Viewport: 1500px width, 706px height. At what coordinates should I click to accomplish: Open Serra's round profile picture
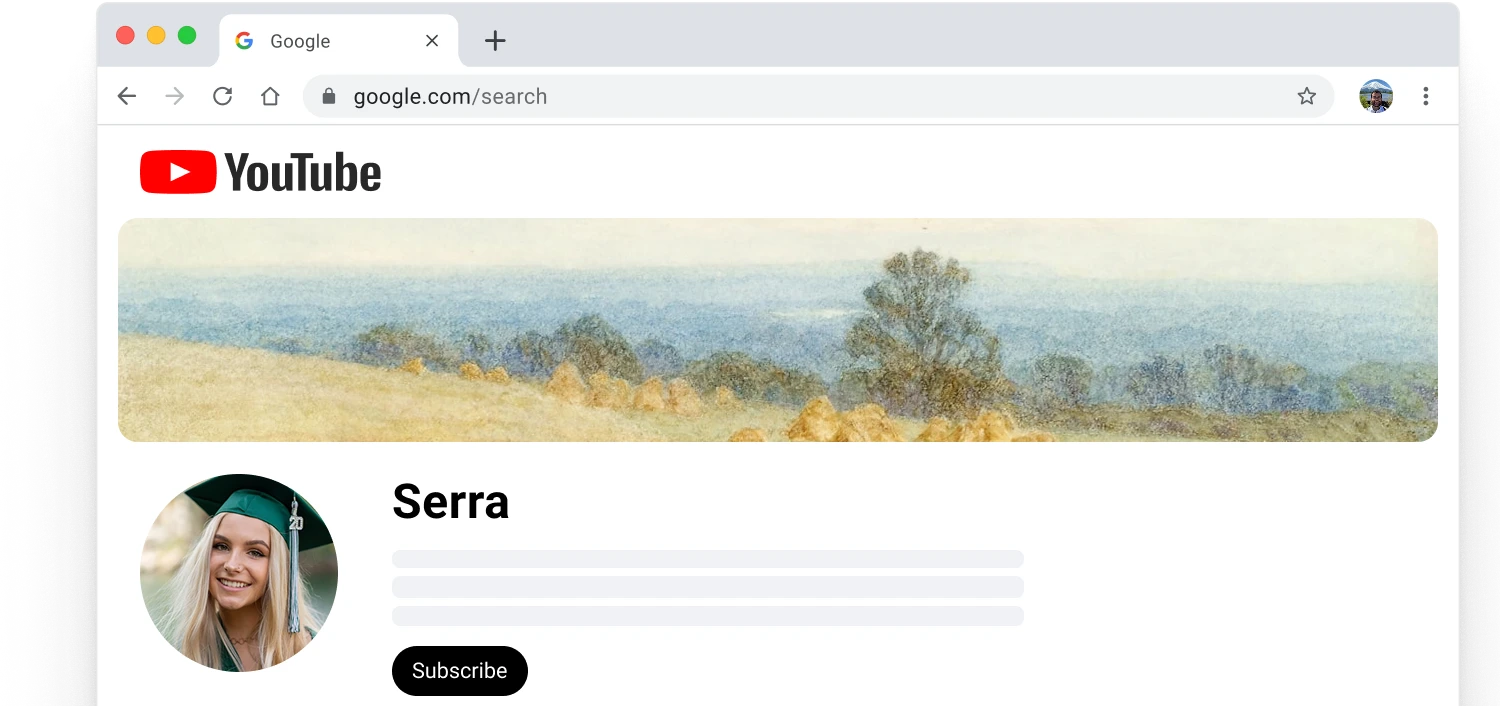239,572
